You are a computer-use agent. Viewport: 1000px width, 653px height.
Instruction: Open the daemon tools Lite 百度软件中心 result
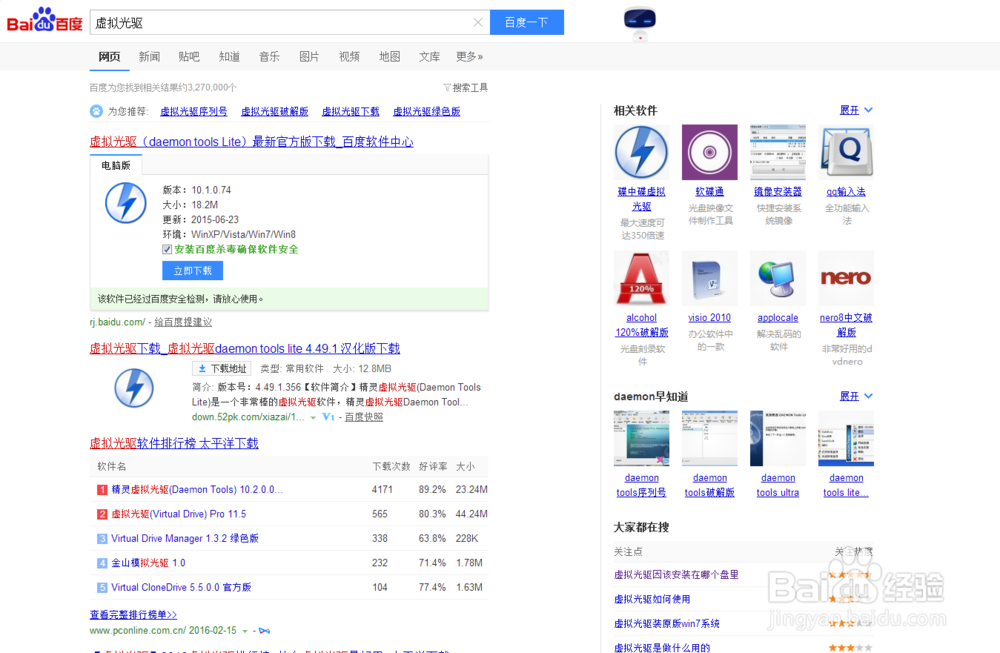click(251, 142)
